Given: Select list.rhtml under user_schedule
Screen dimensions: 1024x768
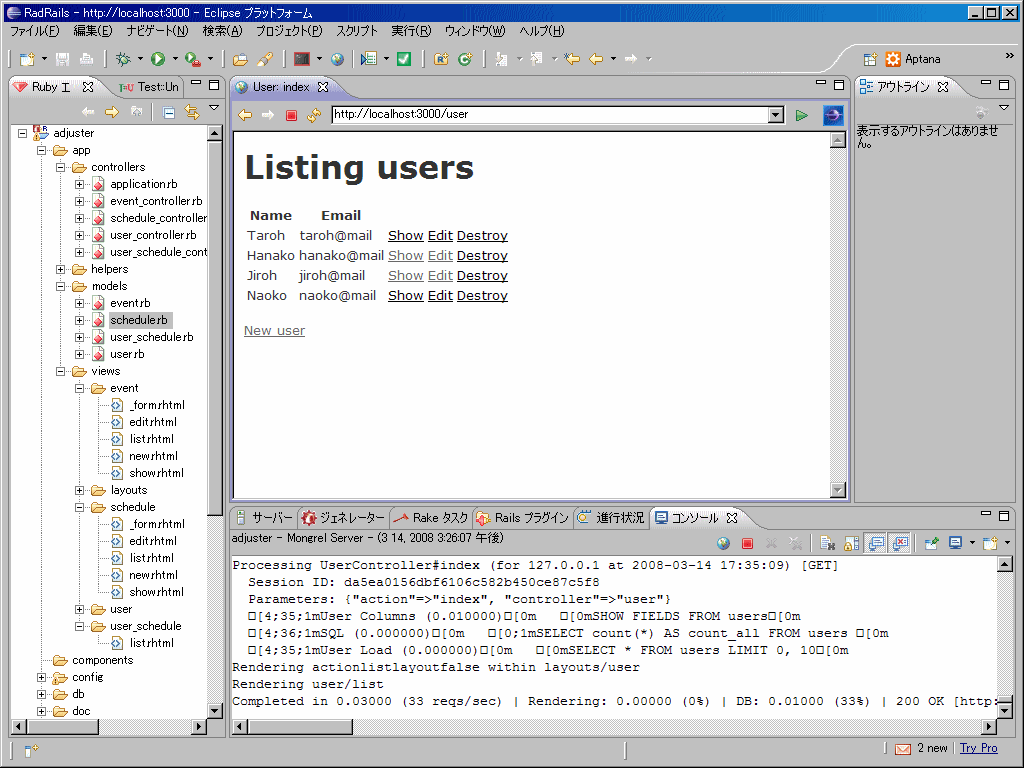Looking at the screenshot, I should point(152,643).
